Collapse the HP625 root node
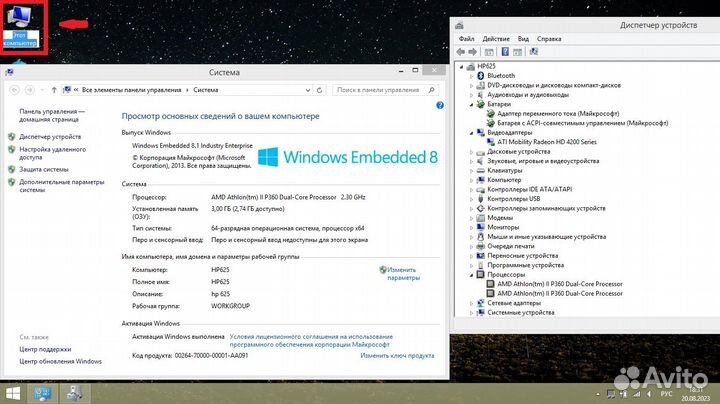Screen dimensions: 720x404 [461, 67]
